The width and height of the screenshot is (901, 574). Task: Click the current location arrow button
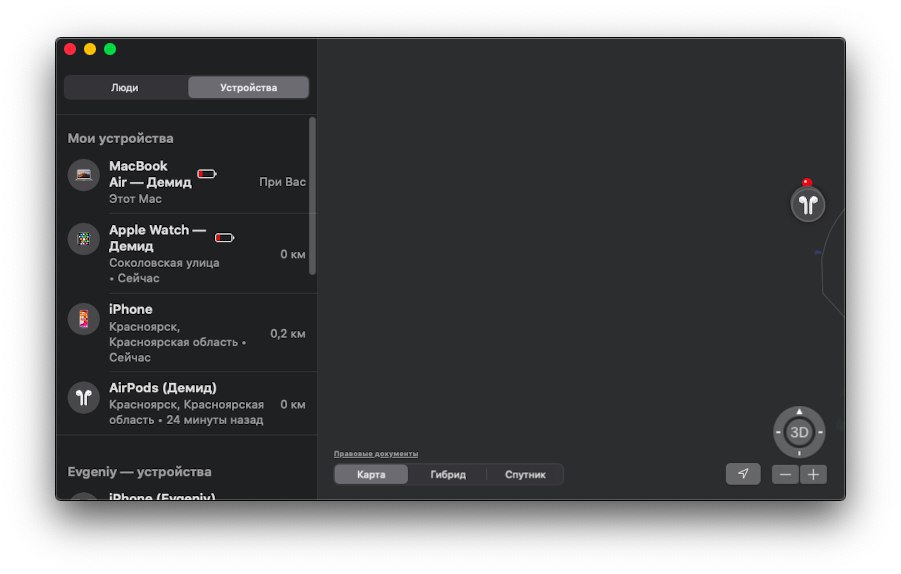coord(743,474)
